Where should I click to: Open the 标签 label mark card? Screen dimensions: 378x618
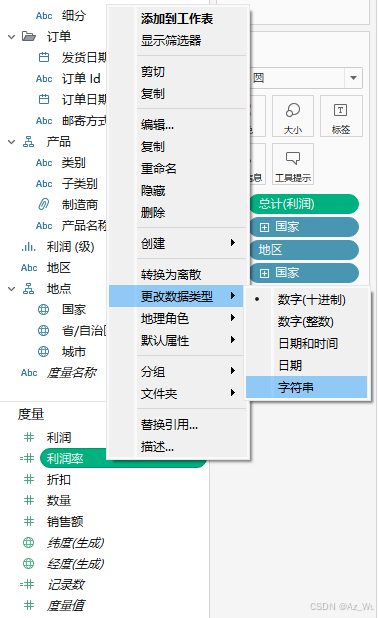(341, 116)
